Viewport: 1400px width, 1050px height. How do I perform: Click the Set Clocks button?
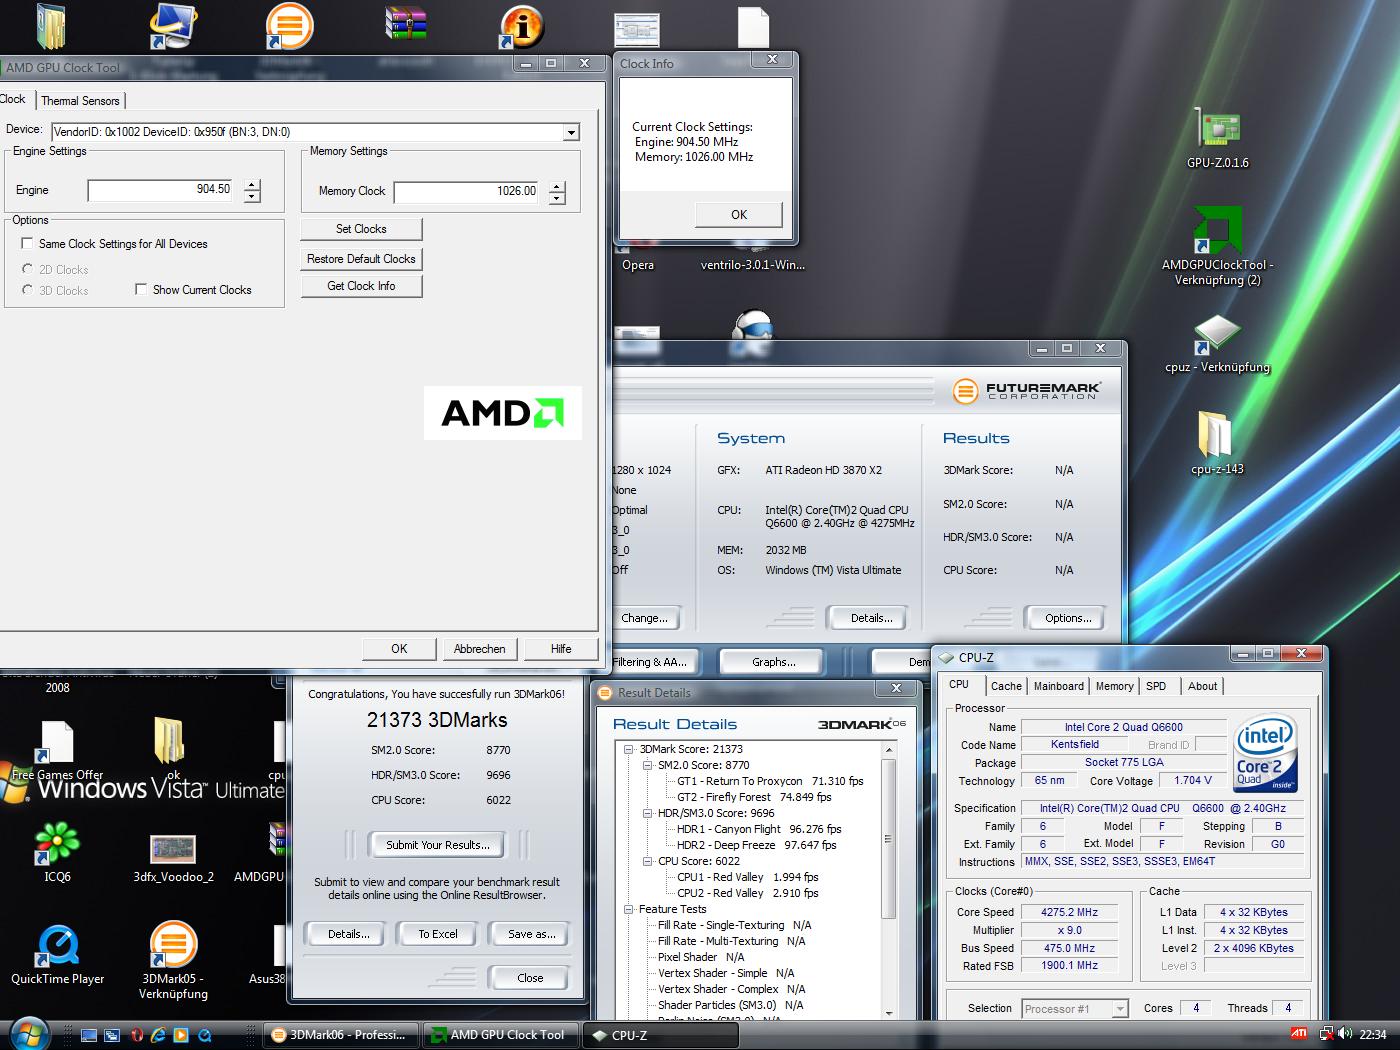click(361, 229)
